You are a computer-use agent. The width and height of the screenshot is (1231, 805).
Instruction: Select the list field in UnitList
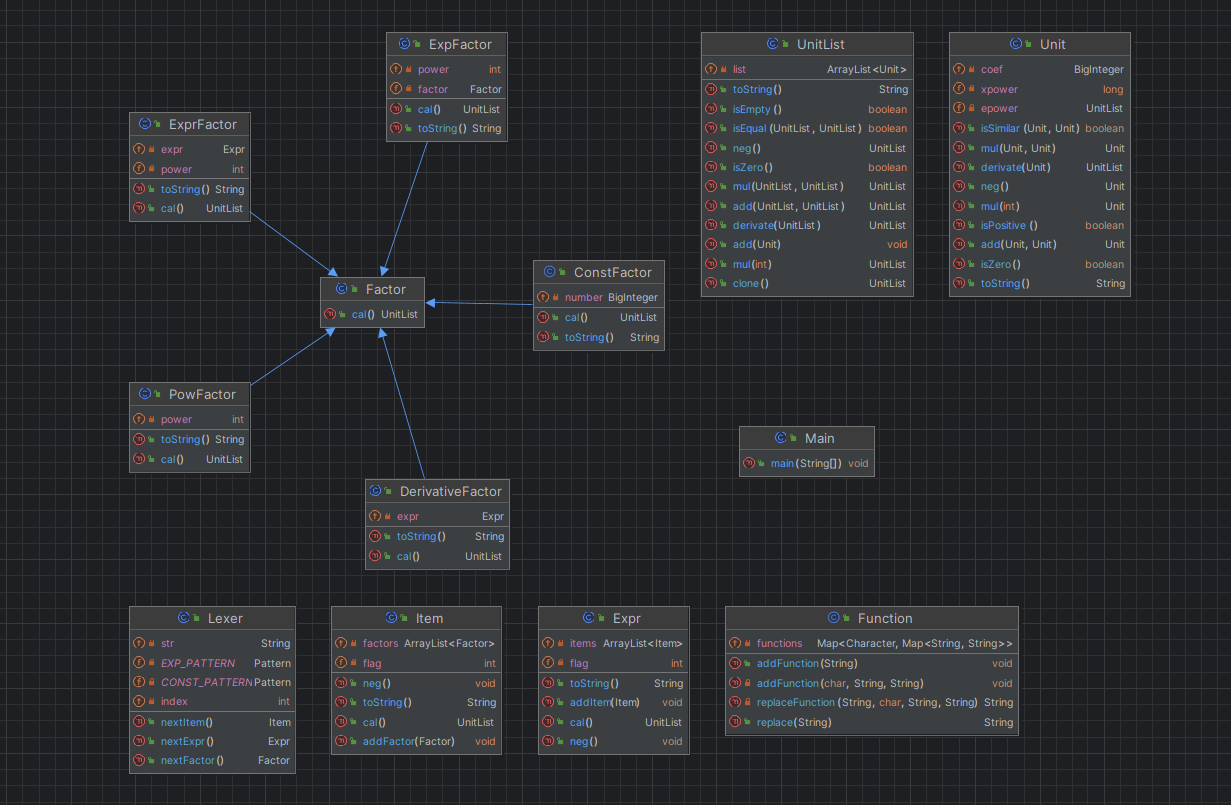click(x=807, y=69)
